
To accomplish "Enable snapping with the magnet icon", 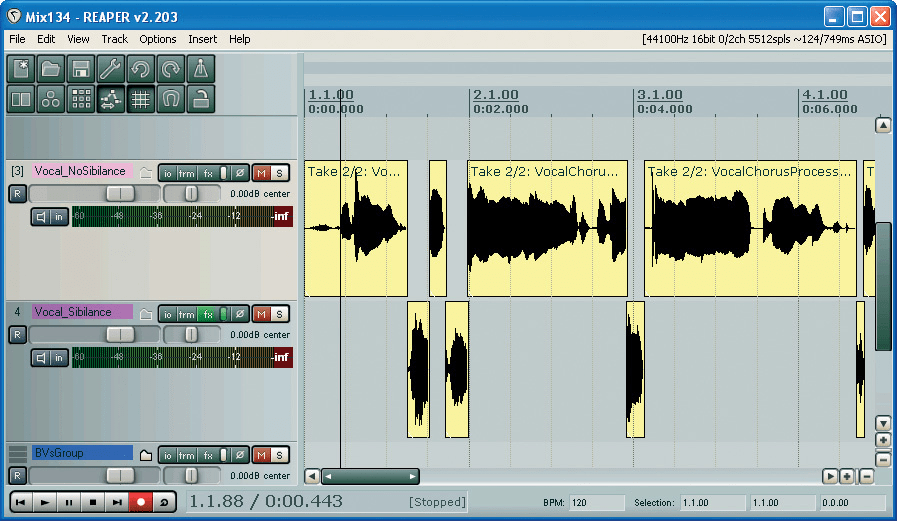I will coord(171,99).
